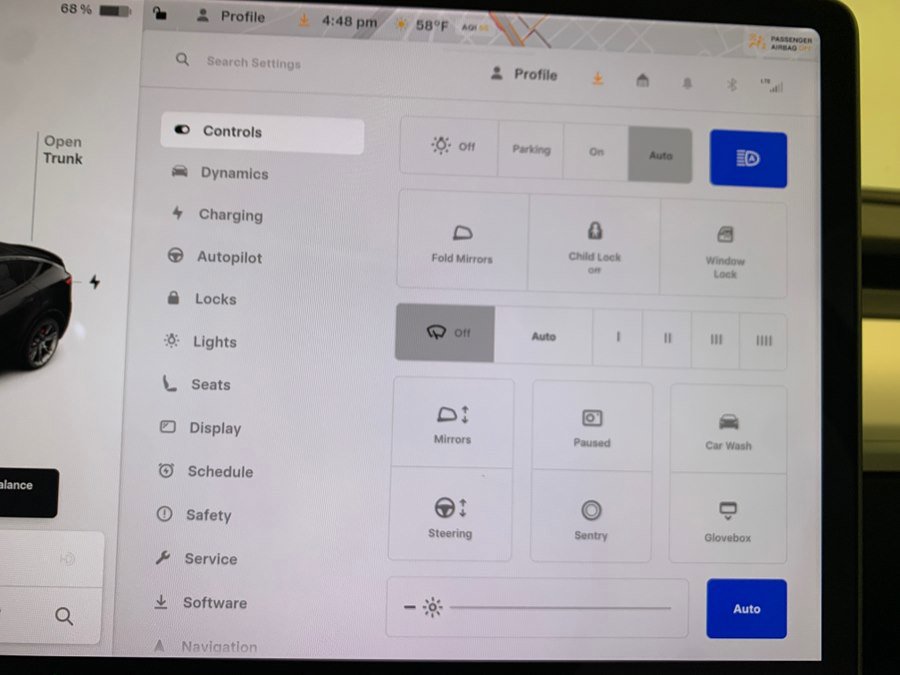Viewport: 900px width, 675px height.
Task: Open the Charging settings section
Action: (218, 215)
